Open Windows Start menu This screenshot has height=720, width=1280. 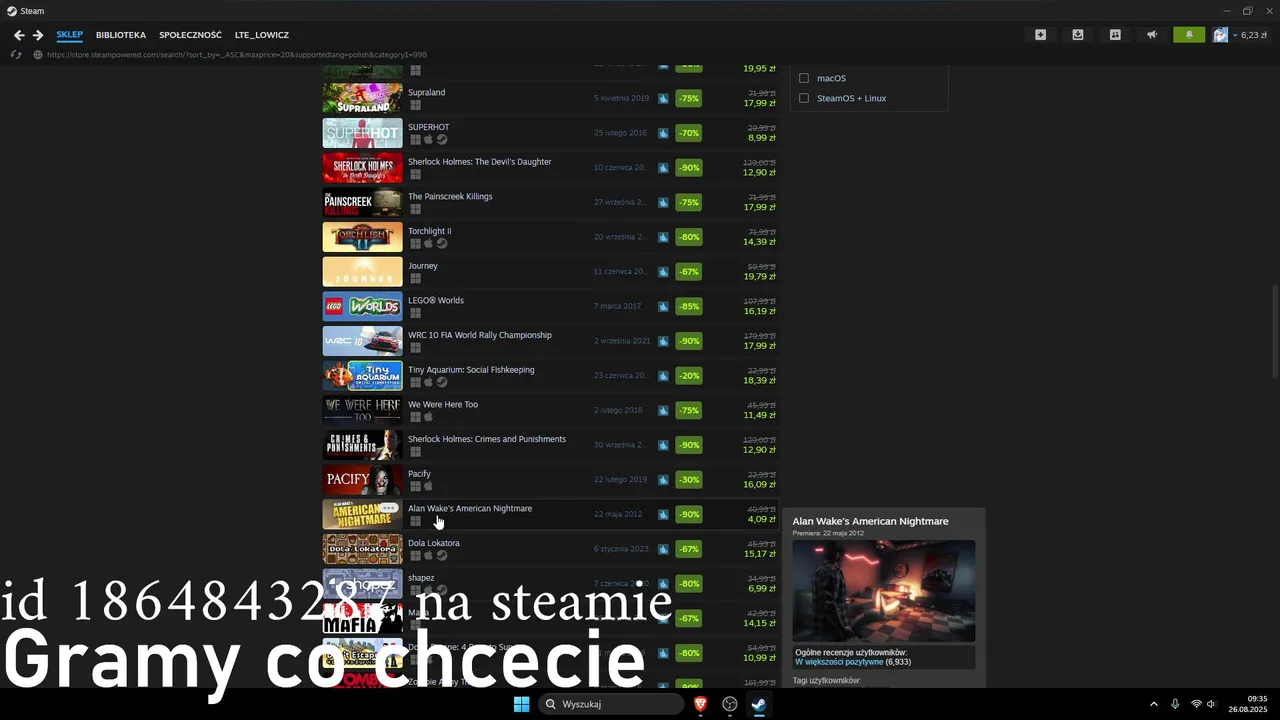(x=521, y=704)
